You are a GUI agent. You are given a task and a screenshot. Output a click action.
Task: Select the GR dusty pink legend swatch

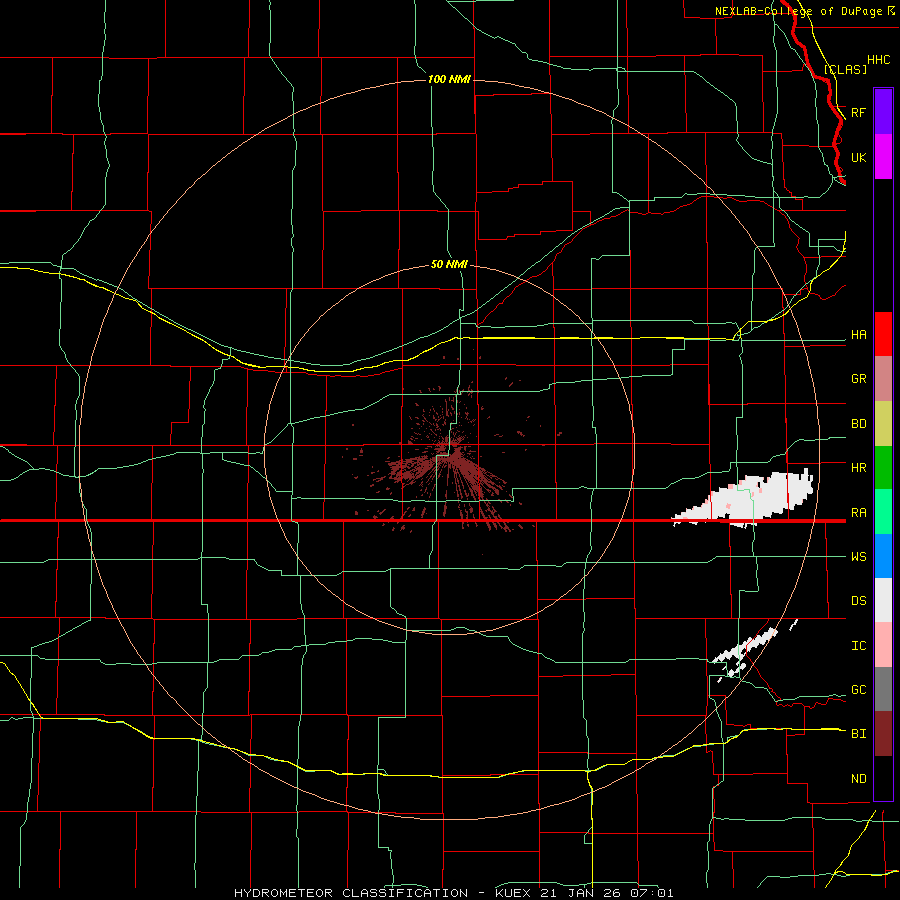click(883, 379)
